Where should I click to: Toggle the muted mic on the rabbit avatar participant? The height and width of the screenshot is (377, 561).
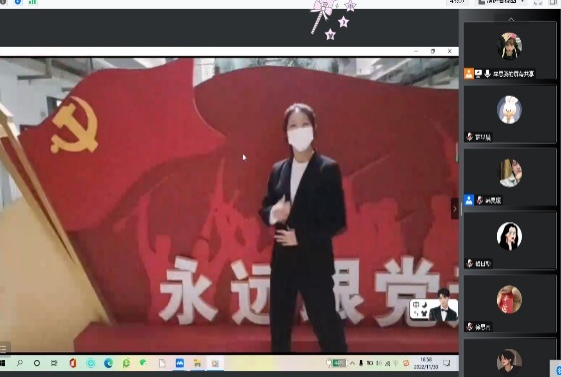(469, 137)
